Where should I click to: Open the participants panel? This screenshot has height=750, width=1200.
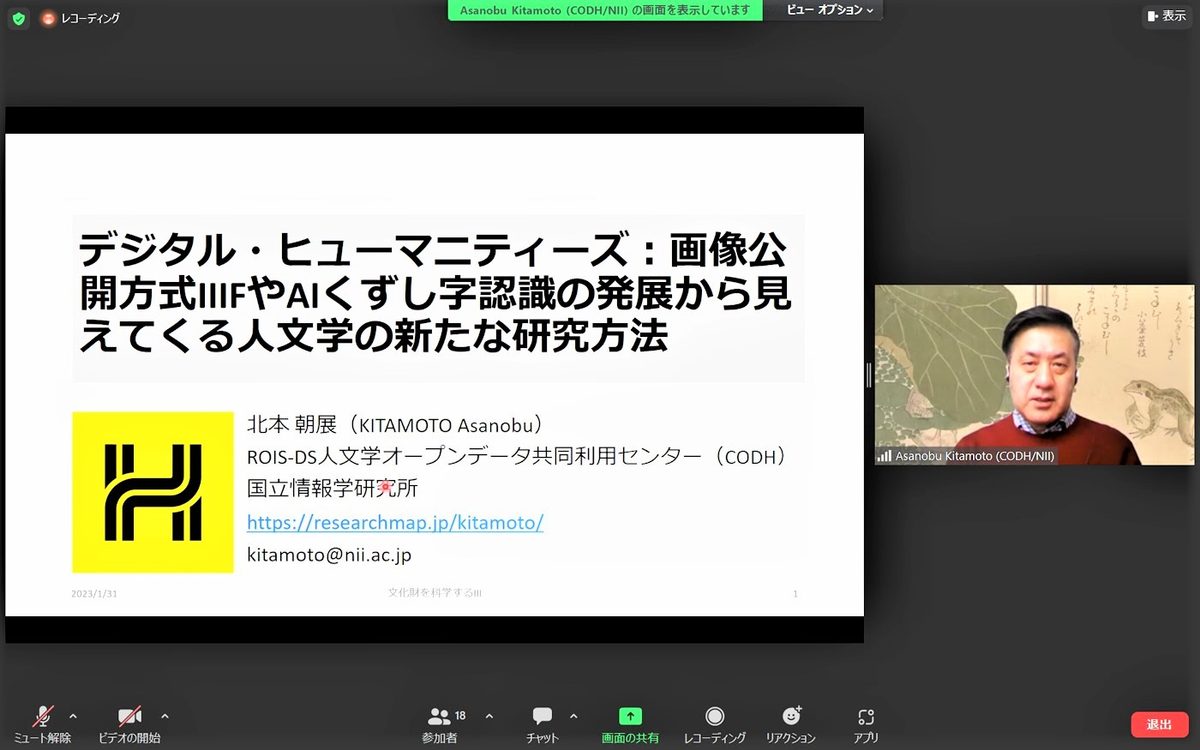pos(440,723)
